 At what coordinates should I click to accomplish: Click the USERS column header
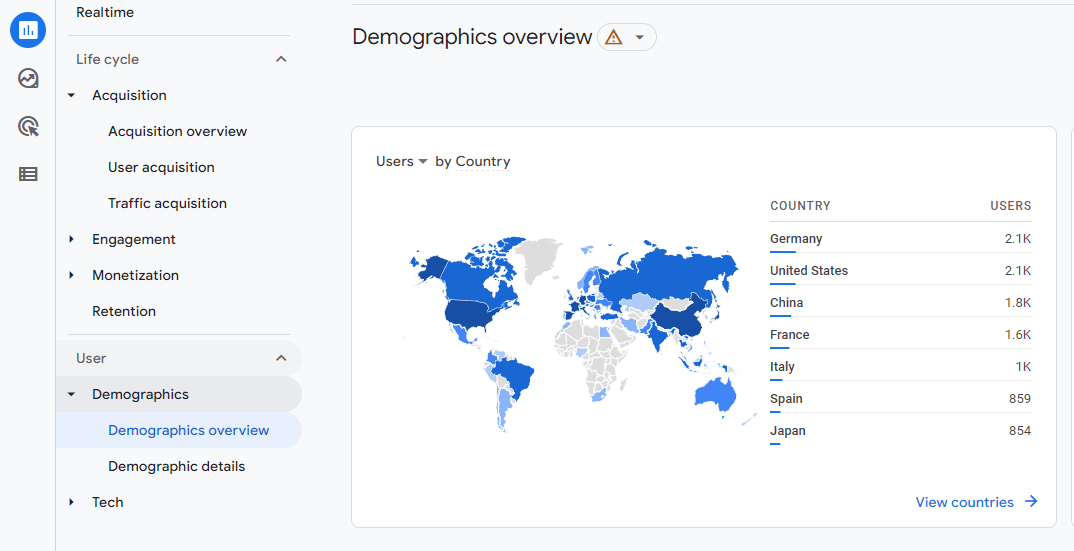[1010, 206]
